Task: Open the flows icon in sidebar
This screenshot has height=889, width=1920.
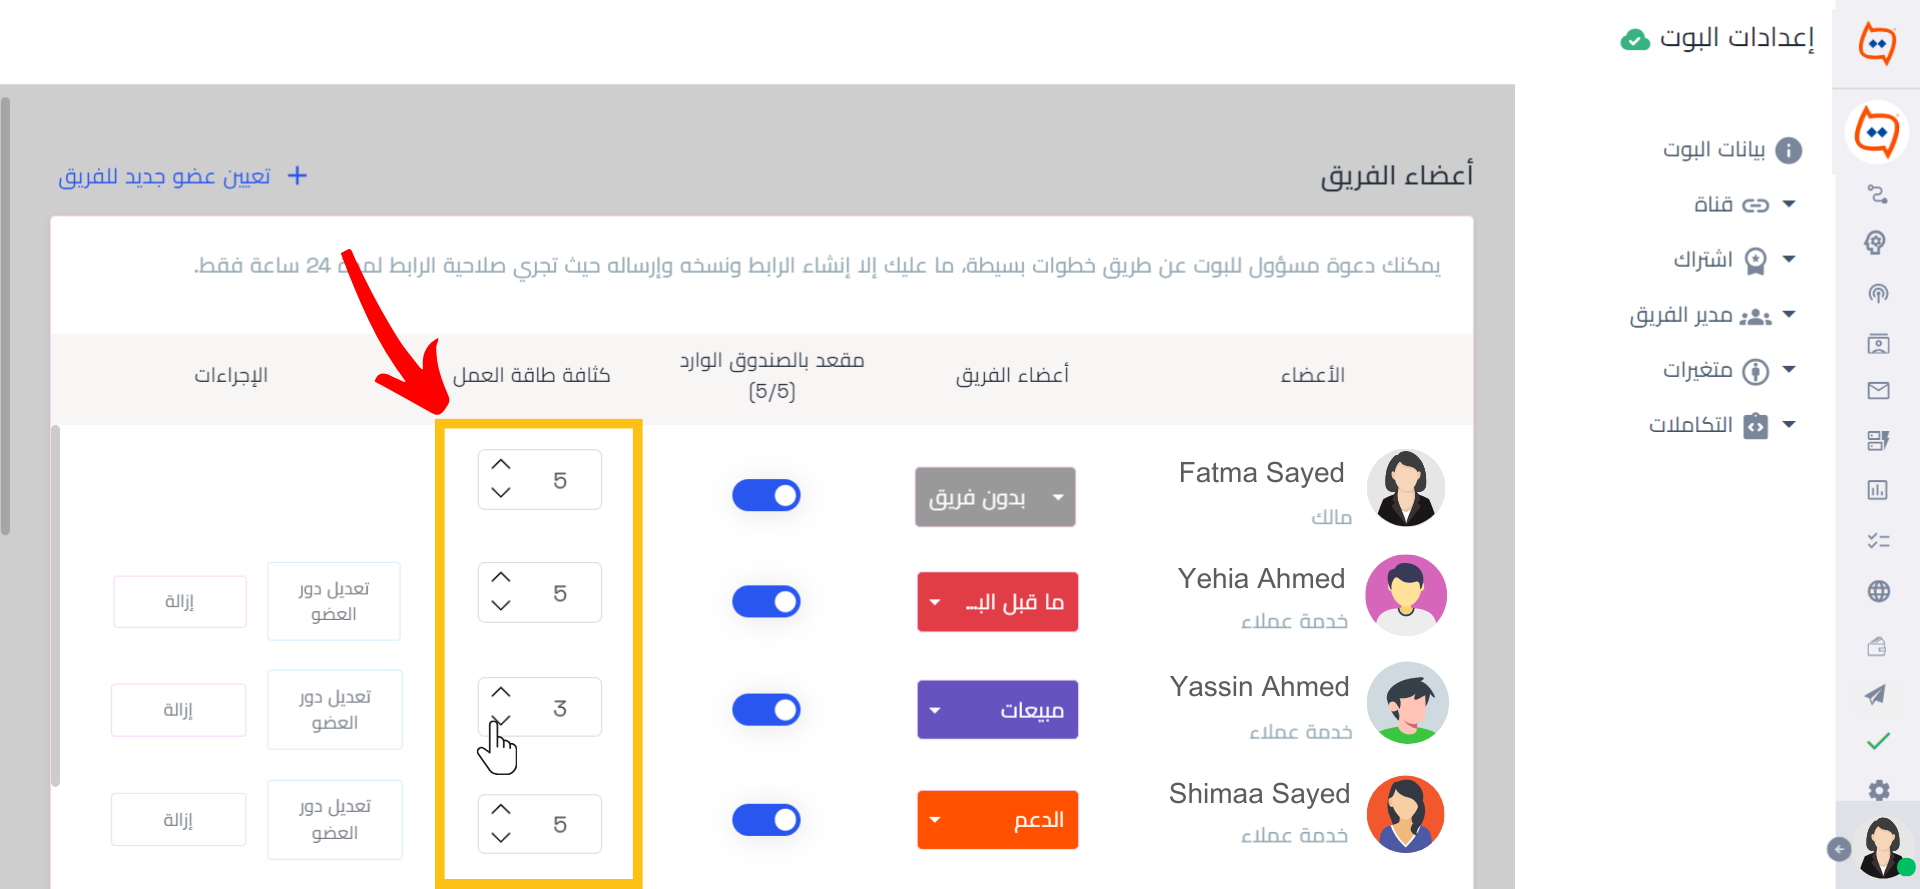Action: tap(1878, 194)
